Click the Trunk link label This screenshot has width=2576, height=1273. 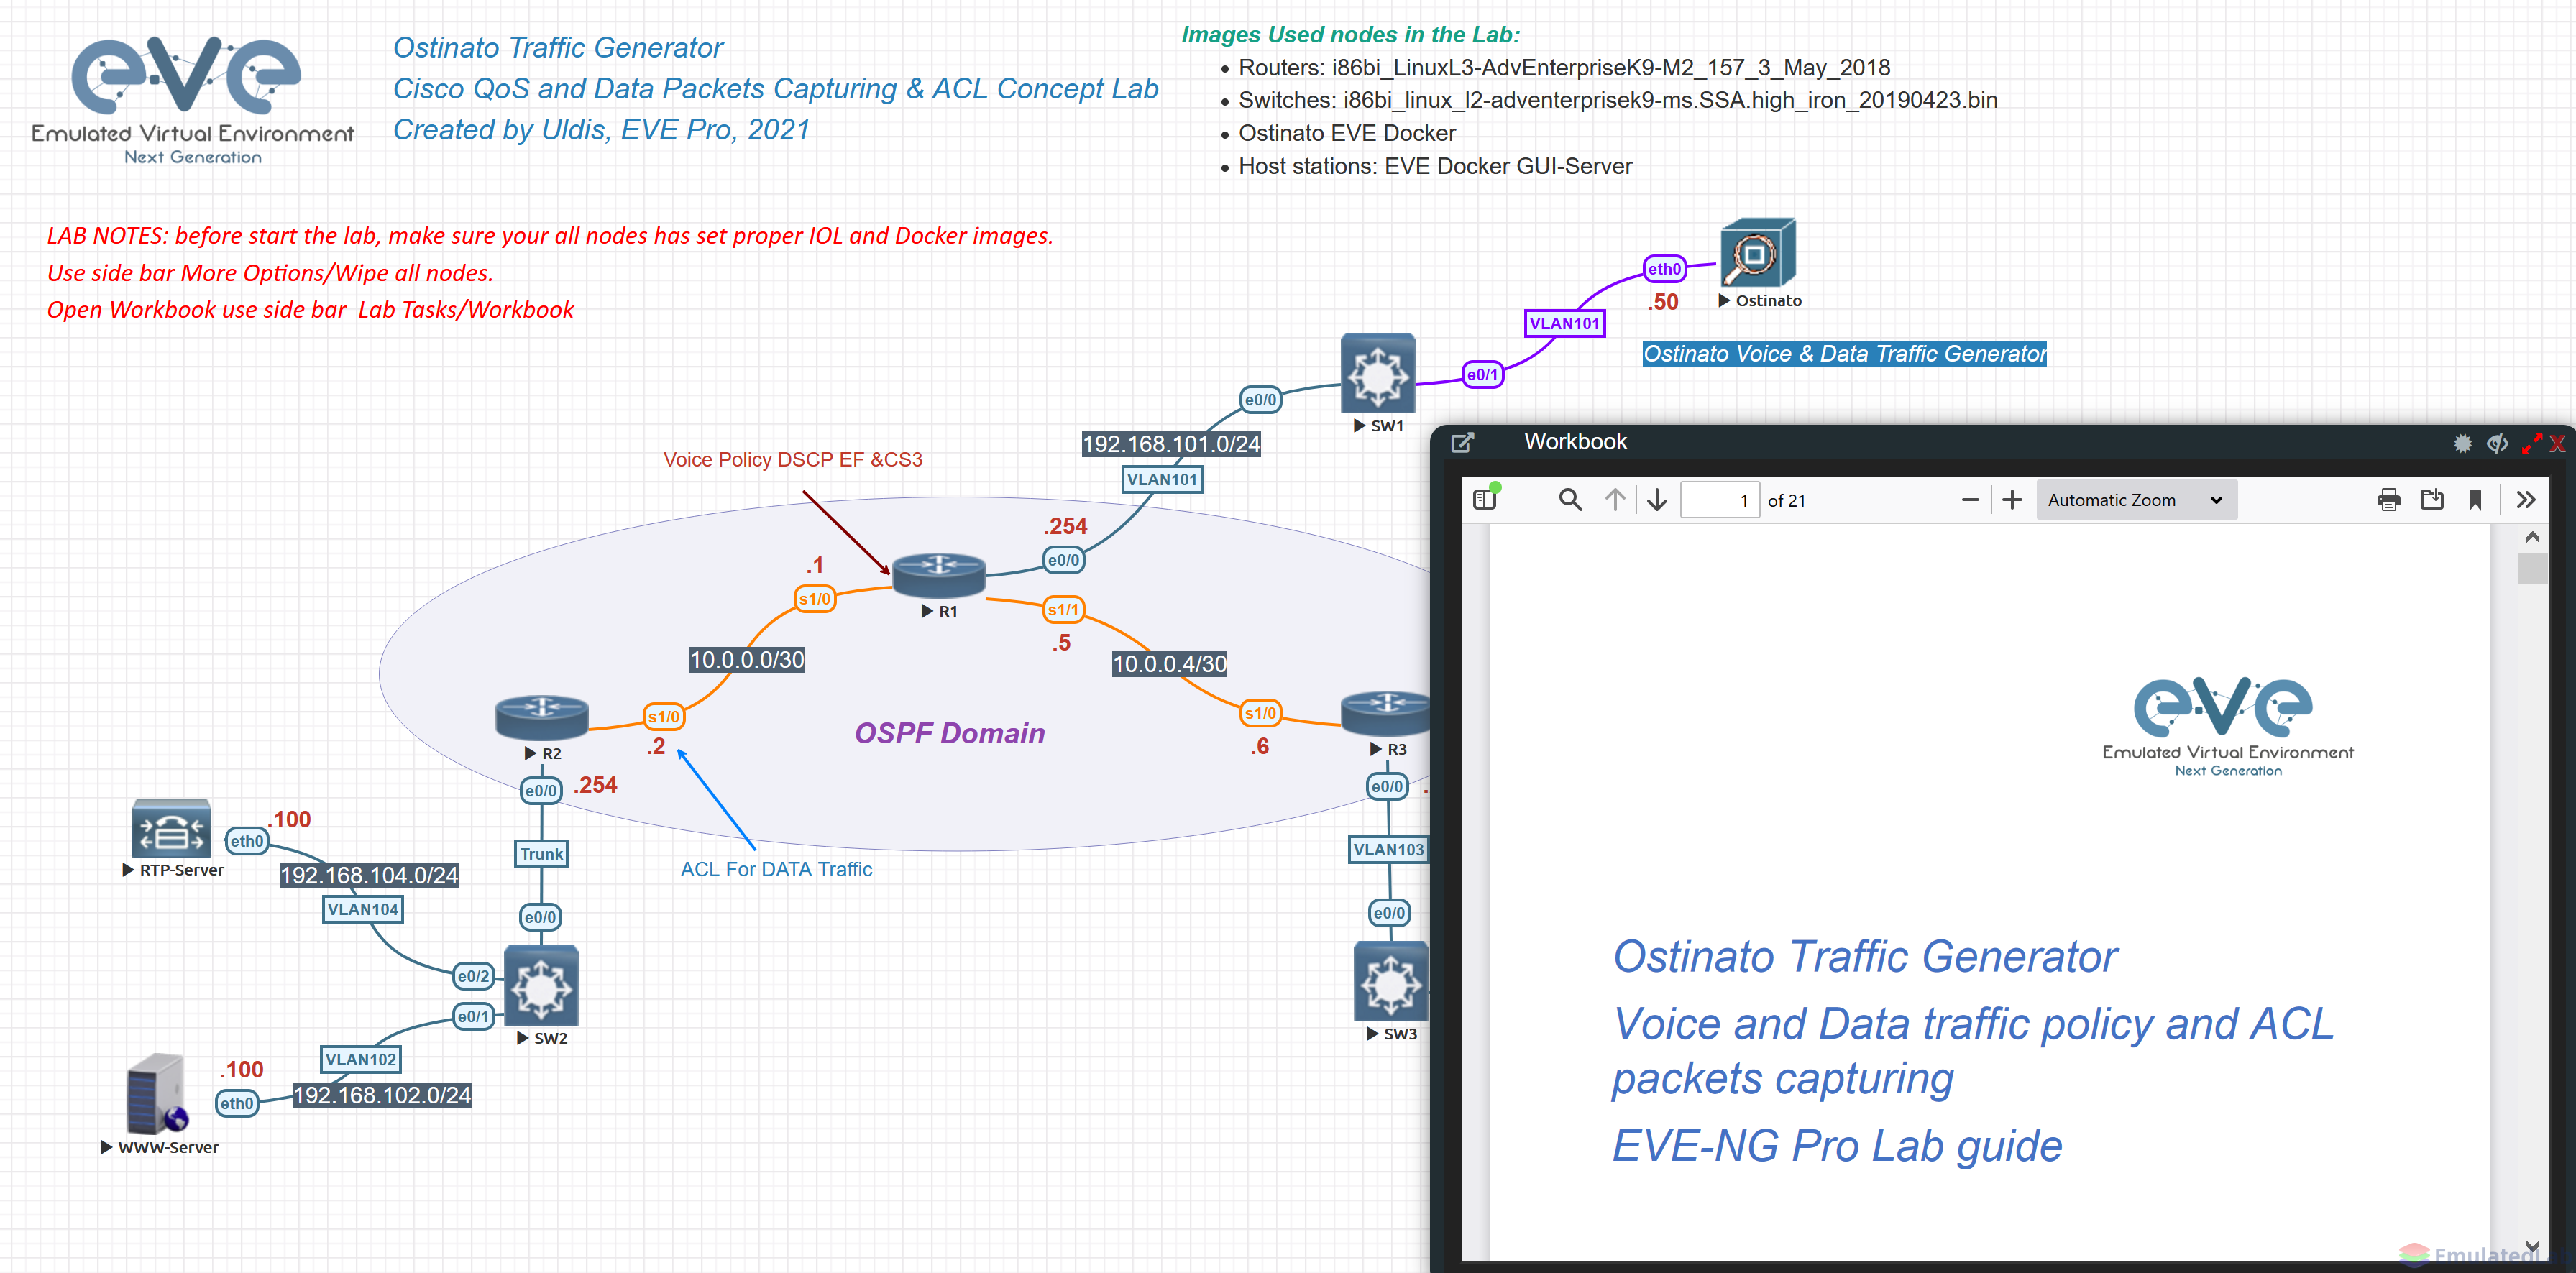pyautogui.click(x=541, y=853)
